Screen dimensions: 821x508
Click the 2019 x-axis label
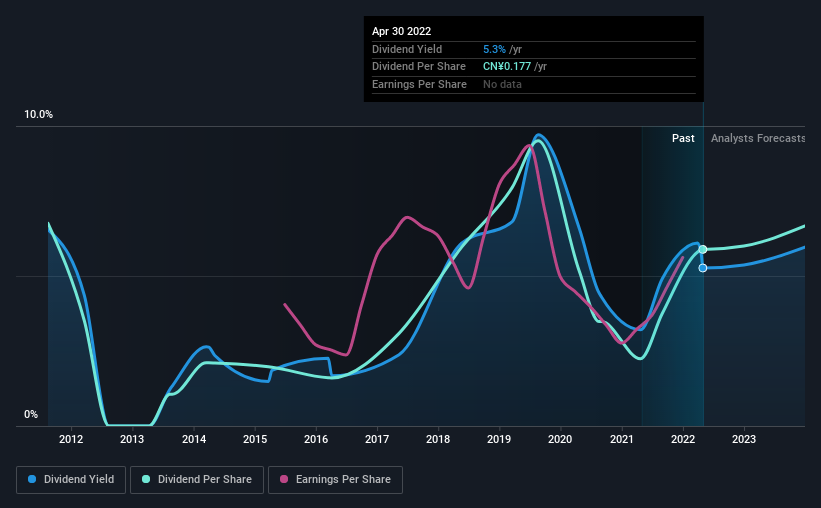coord(499,439)
